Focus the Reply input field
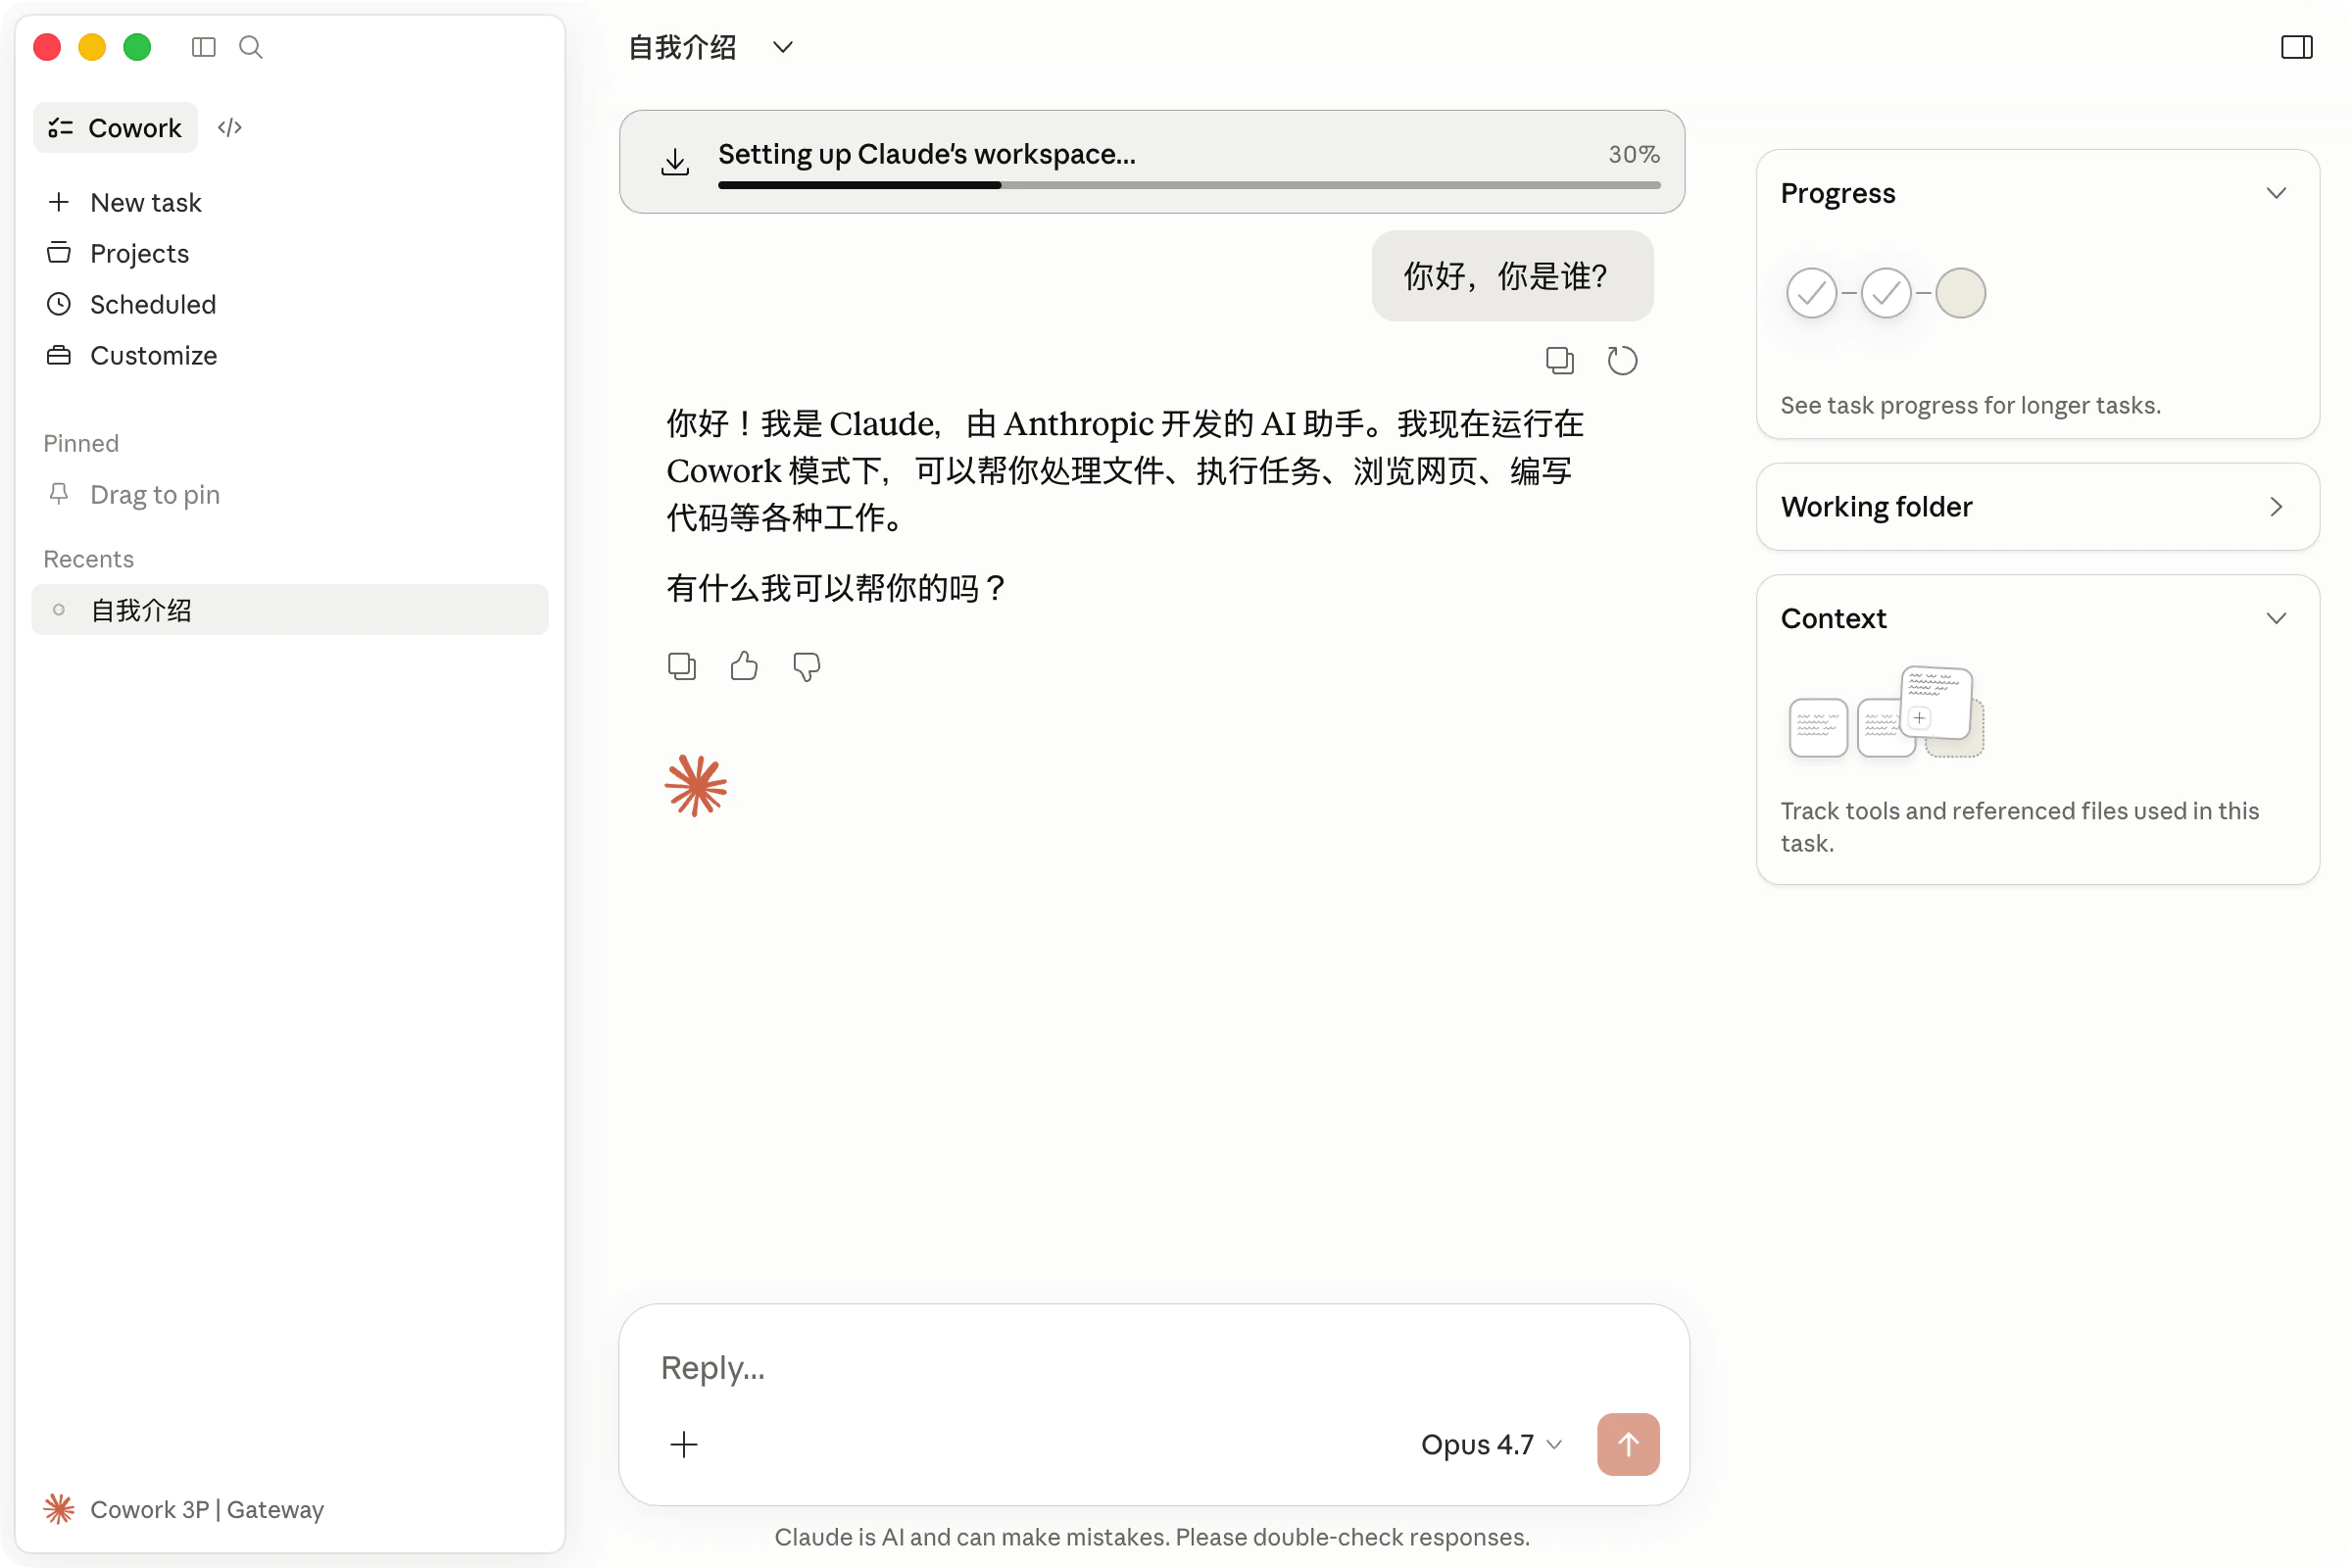This screenshot has width=2352, height=1568. coord(1154,1367)
